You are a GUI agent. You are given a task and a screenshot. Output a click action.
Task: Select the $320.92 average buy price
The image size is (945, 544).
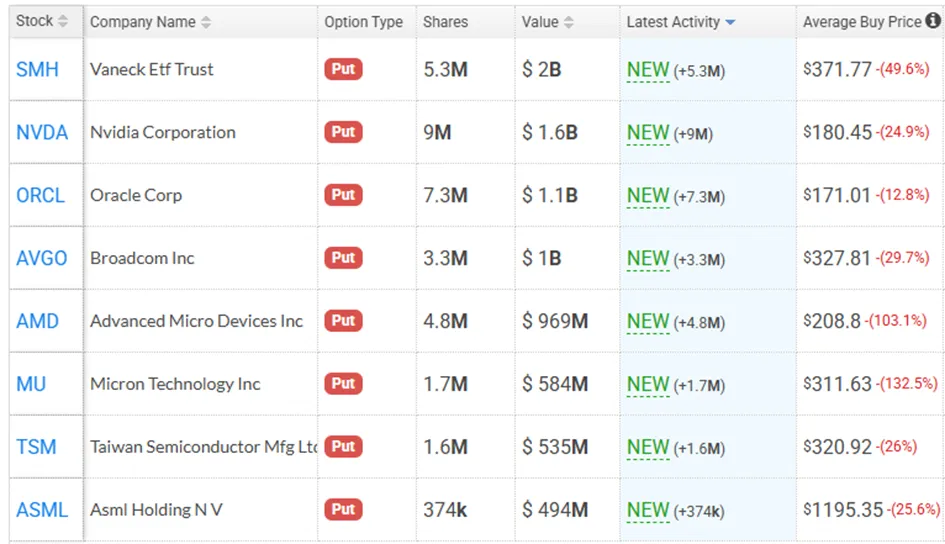click(x=837, y=448)
